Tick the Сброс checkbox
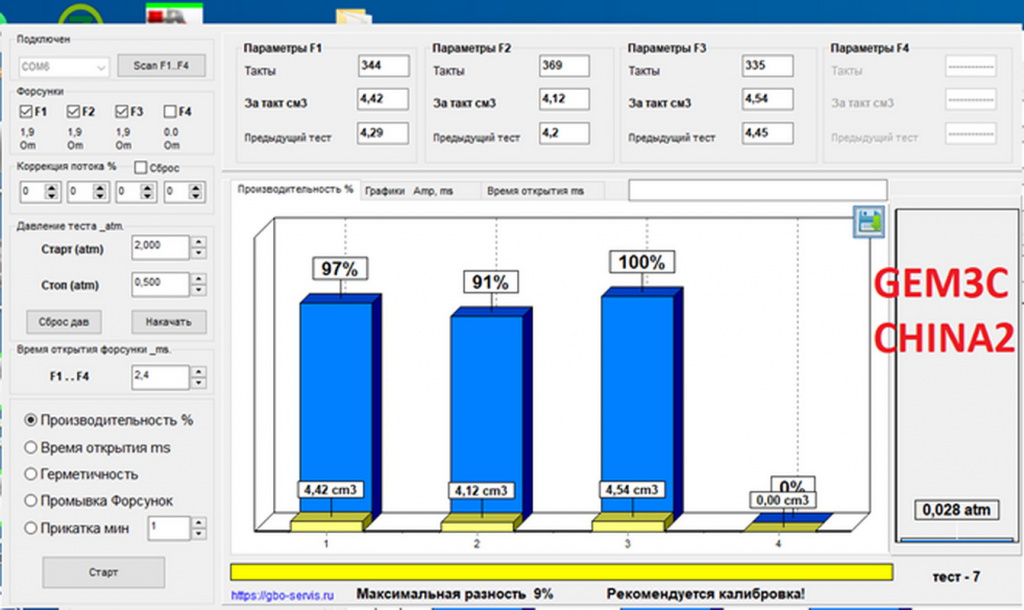Screen dimensions: 1024x610 (140, 168)
